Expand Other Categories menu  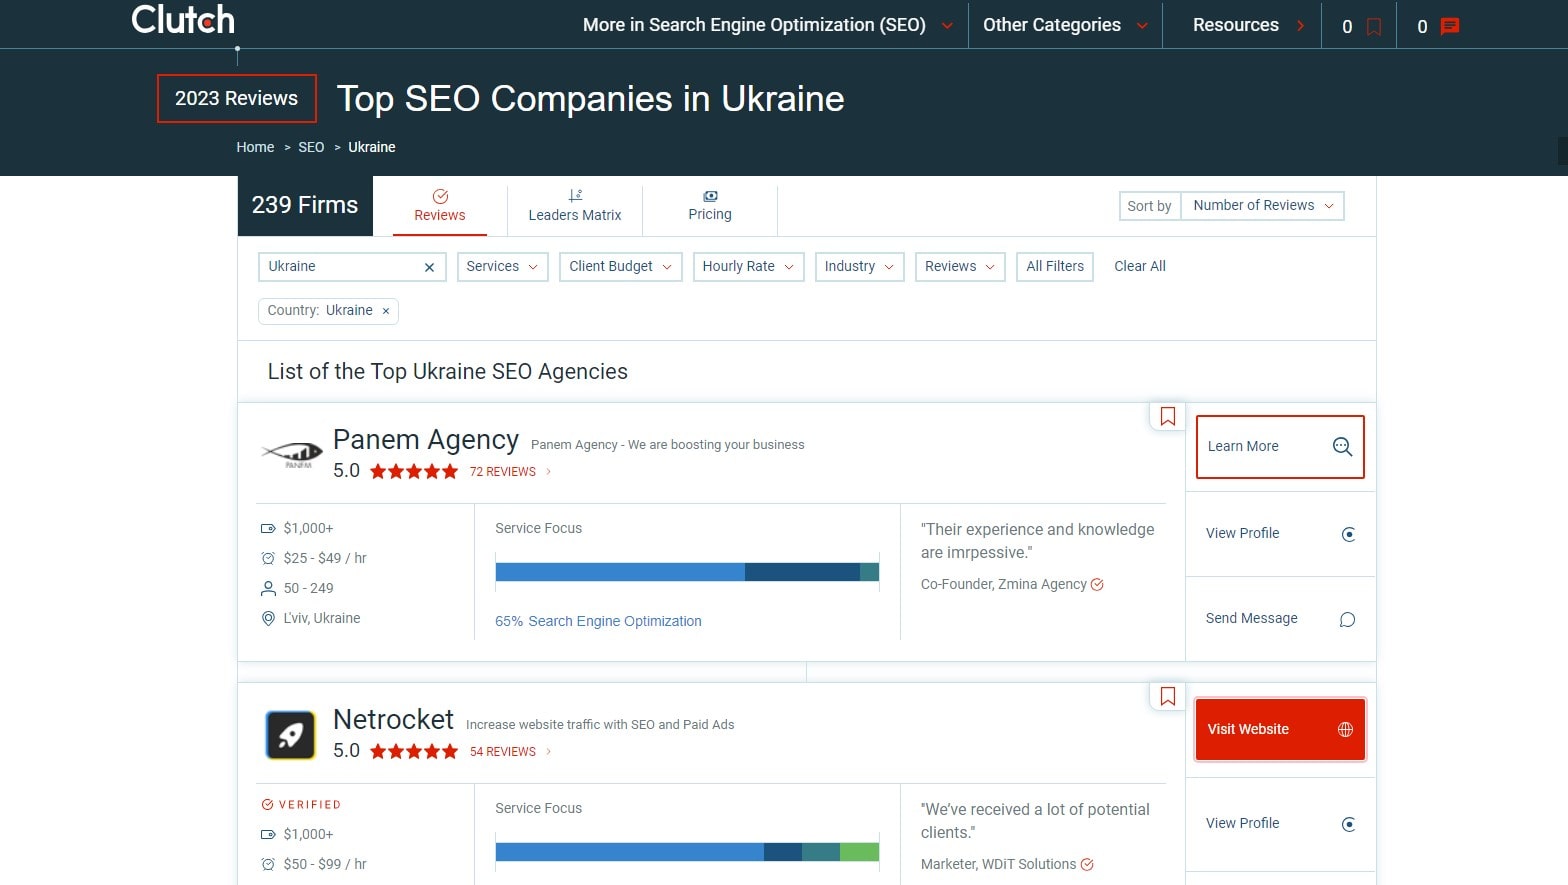(x=1065, y=25)
